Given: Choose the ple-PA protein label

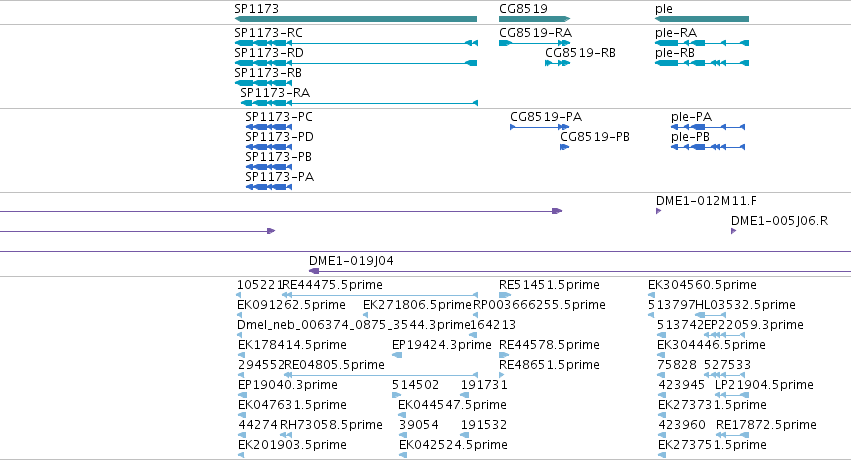Looking at the screenshot, I should pyautogui.click(x=691, y=117).
